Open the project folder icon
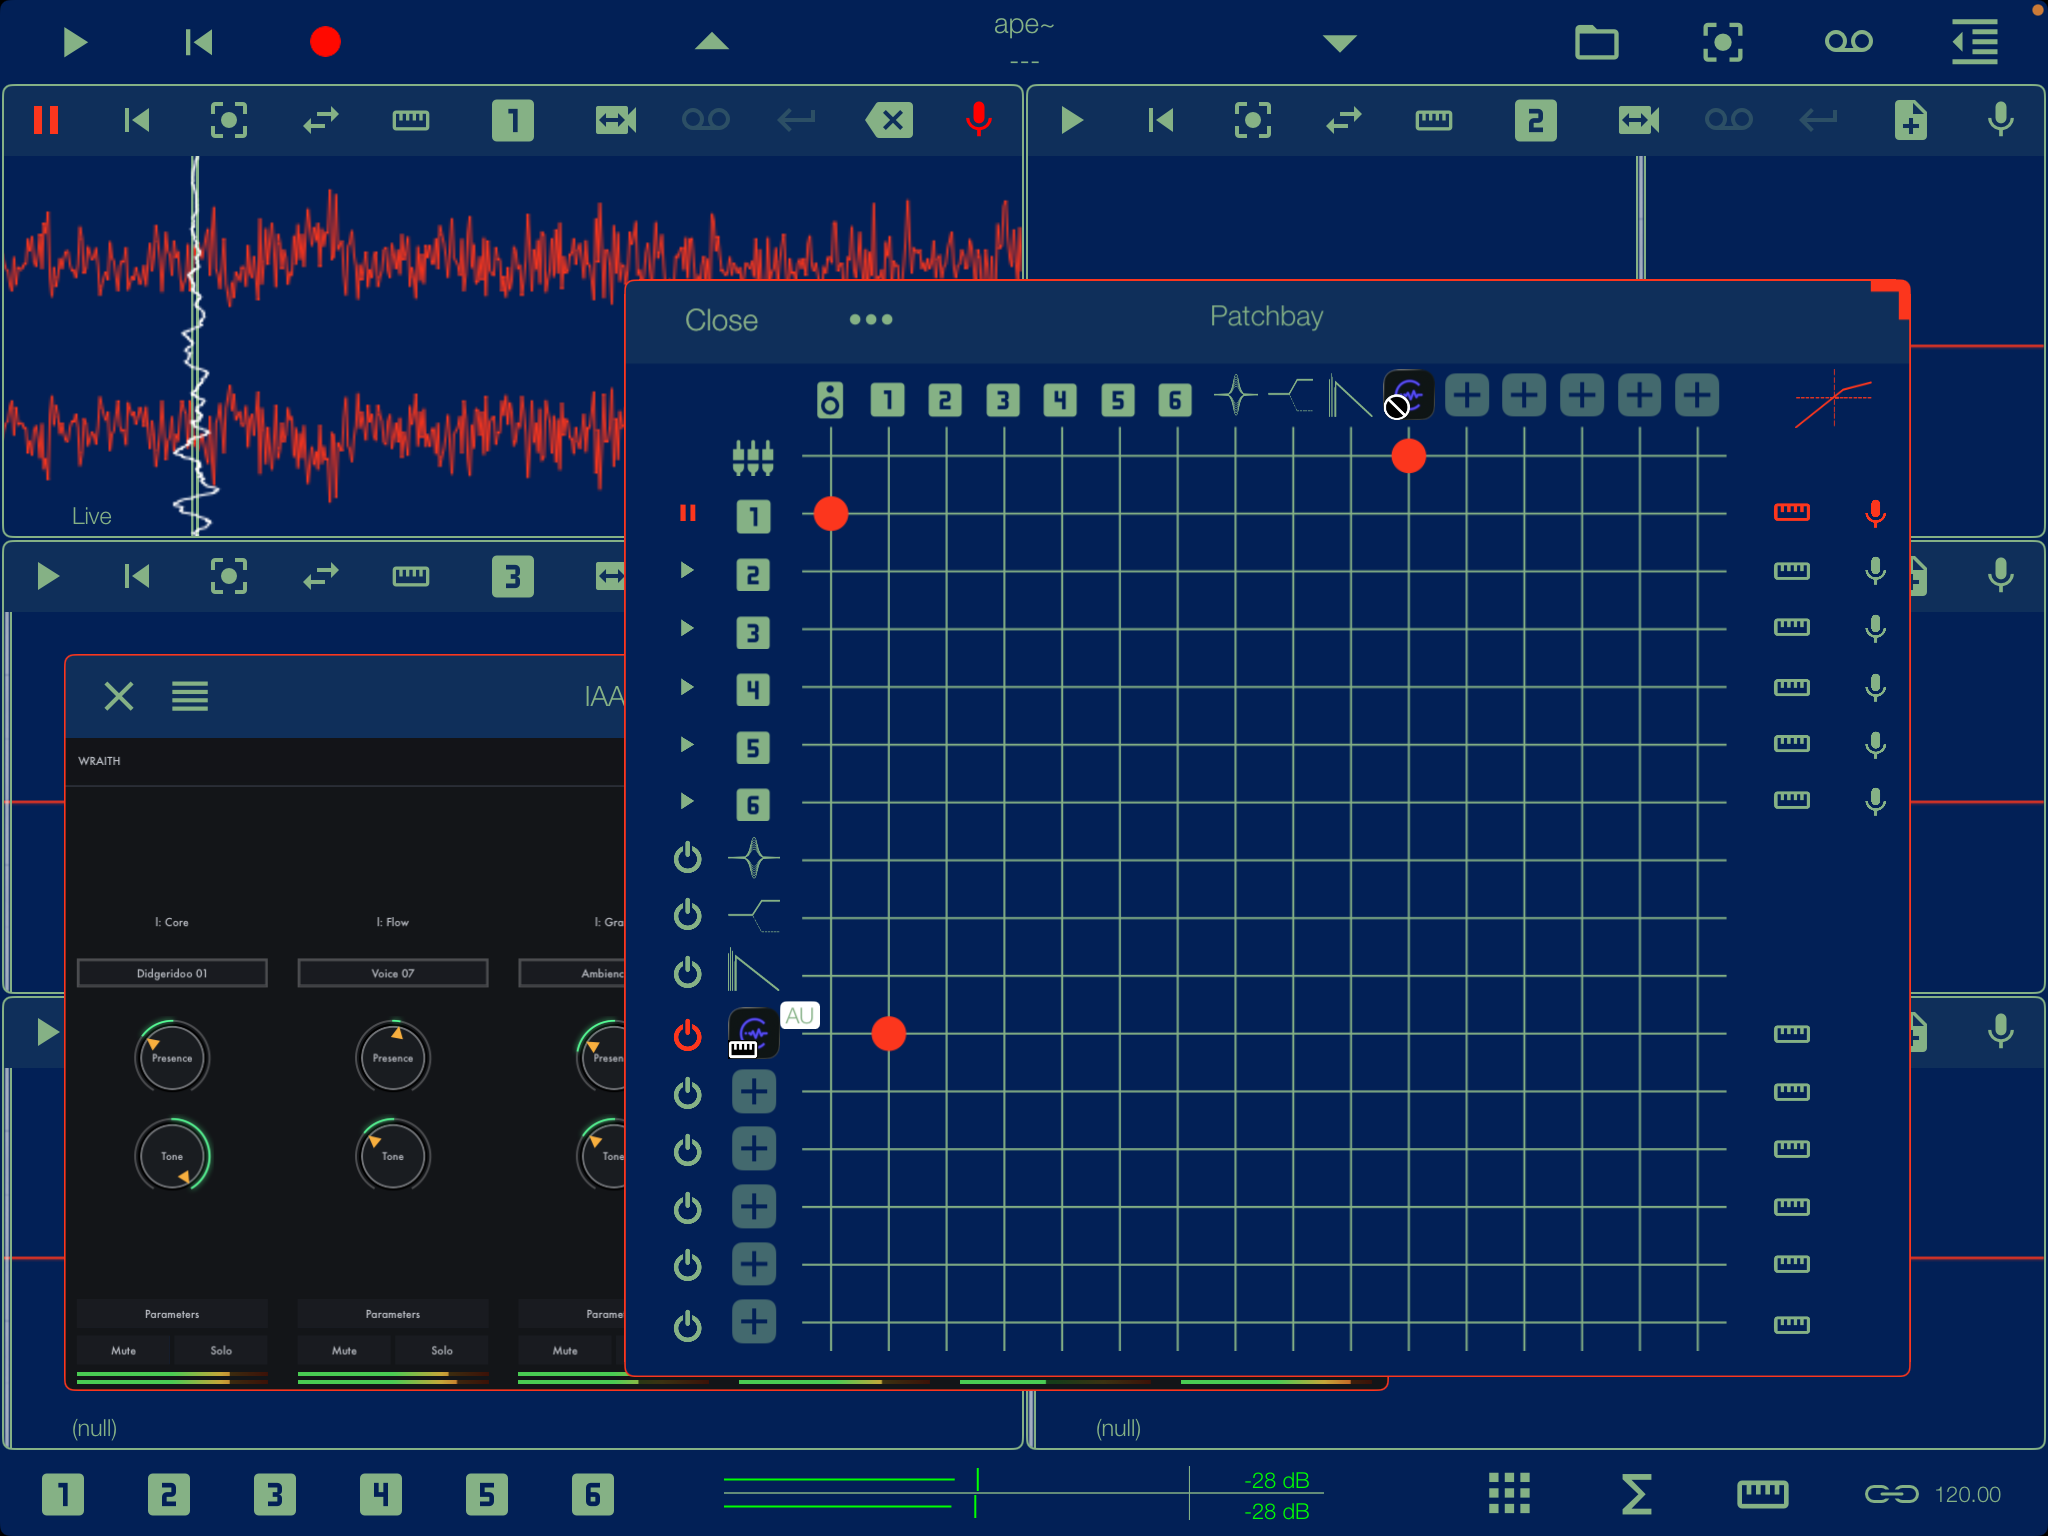This screenshot has width=2048, height=1536. tap(1597, 42)
